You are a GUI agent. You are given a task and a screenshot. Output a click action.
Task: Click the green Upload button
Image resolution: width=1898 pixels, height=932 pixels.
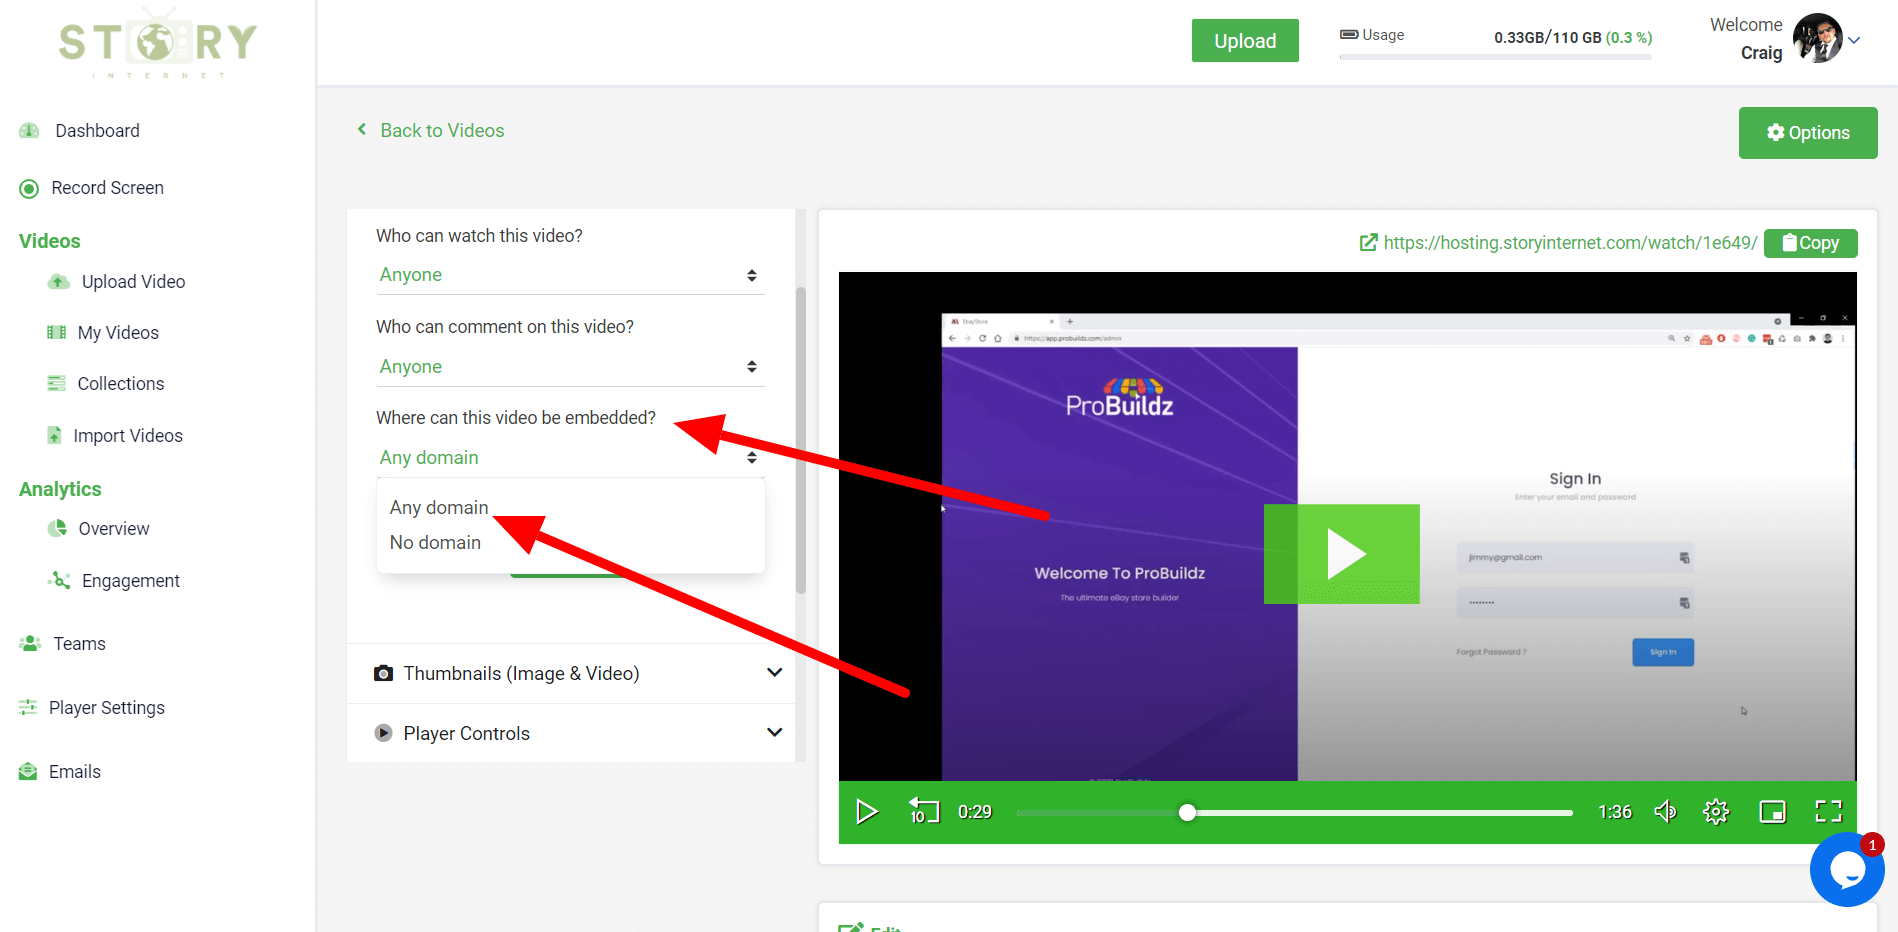[1245, 41]
